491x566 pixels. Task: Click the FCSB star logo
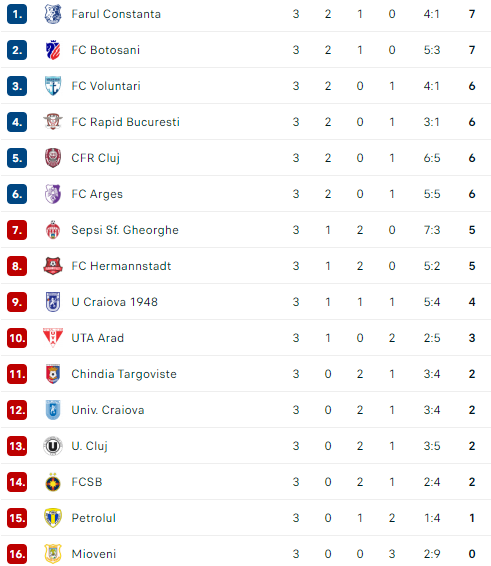point(53,482)
